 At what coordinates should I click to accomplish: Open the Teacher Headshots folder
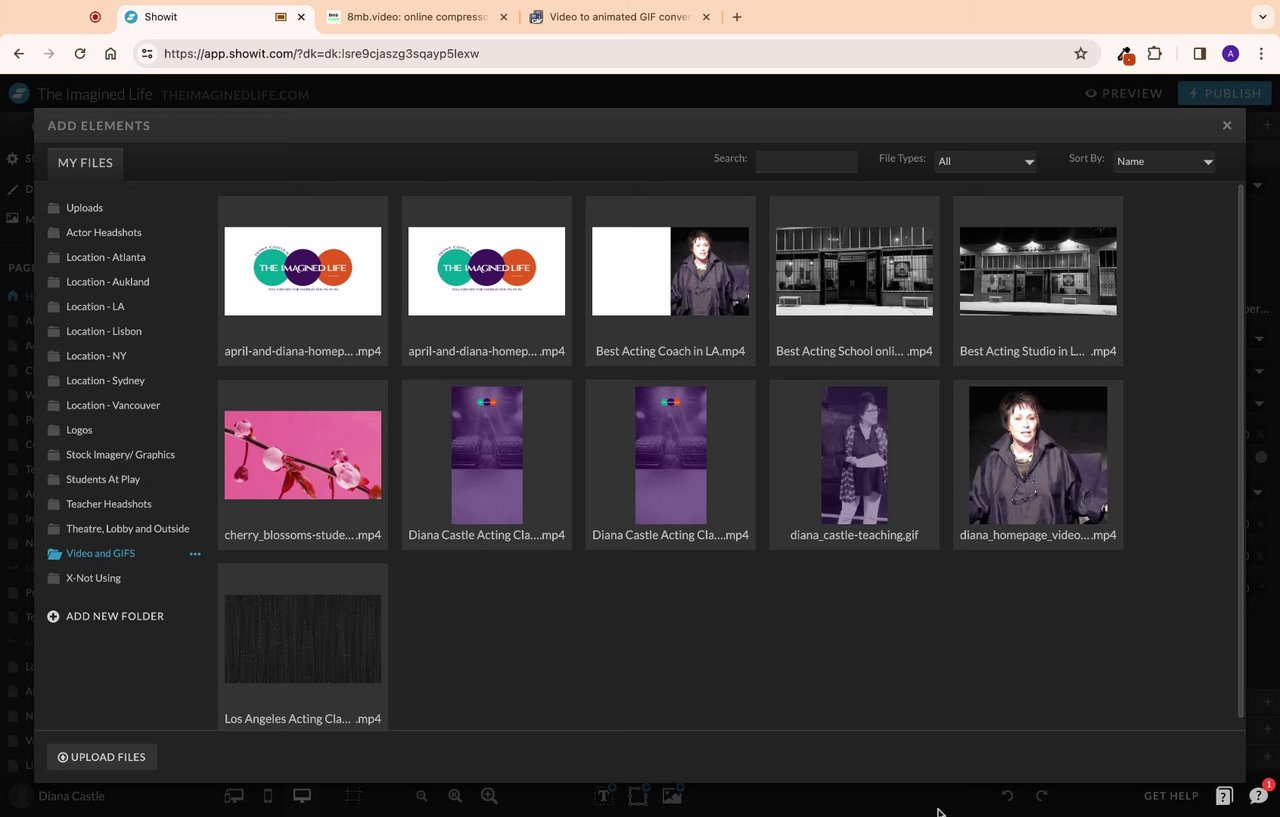[108, 504]
